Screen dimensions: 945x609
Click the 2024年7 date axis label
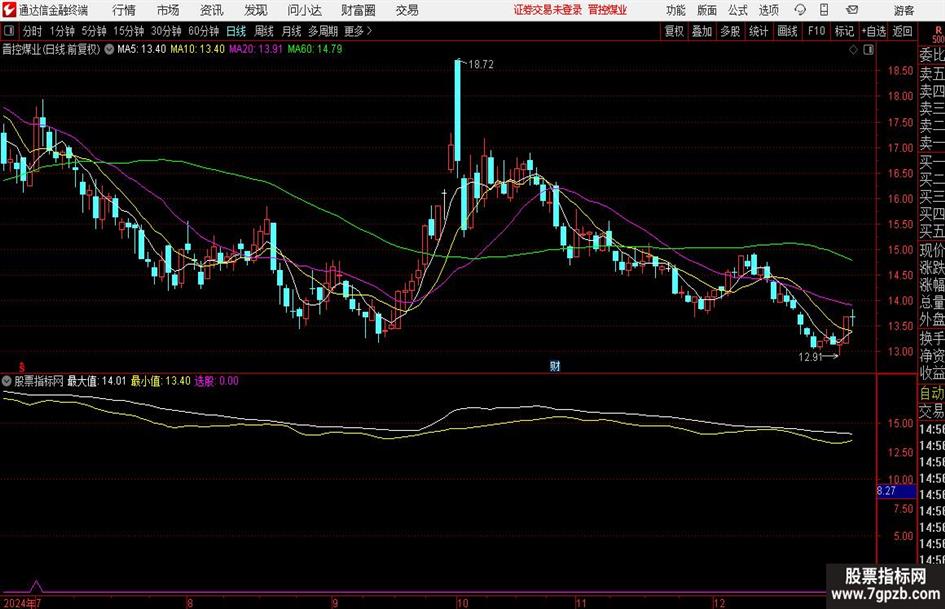(x=21, y=603)
